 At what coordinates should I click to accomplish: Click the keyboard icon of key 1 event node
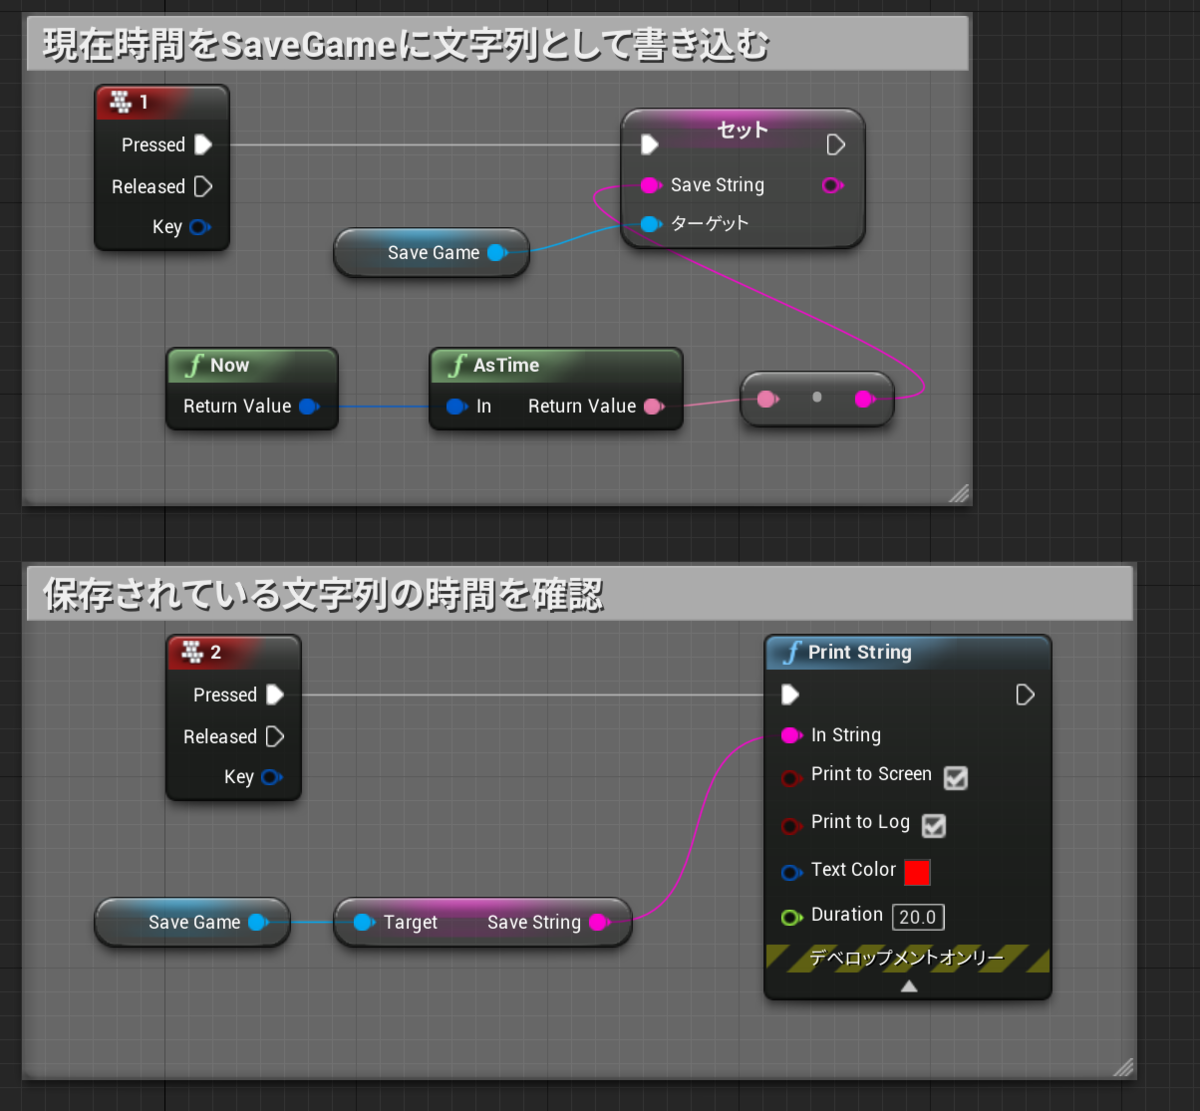pyautogui.click(x=121, y=101)
